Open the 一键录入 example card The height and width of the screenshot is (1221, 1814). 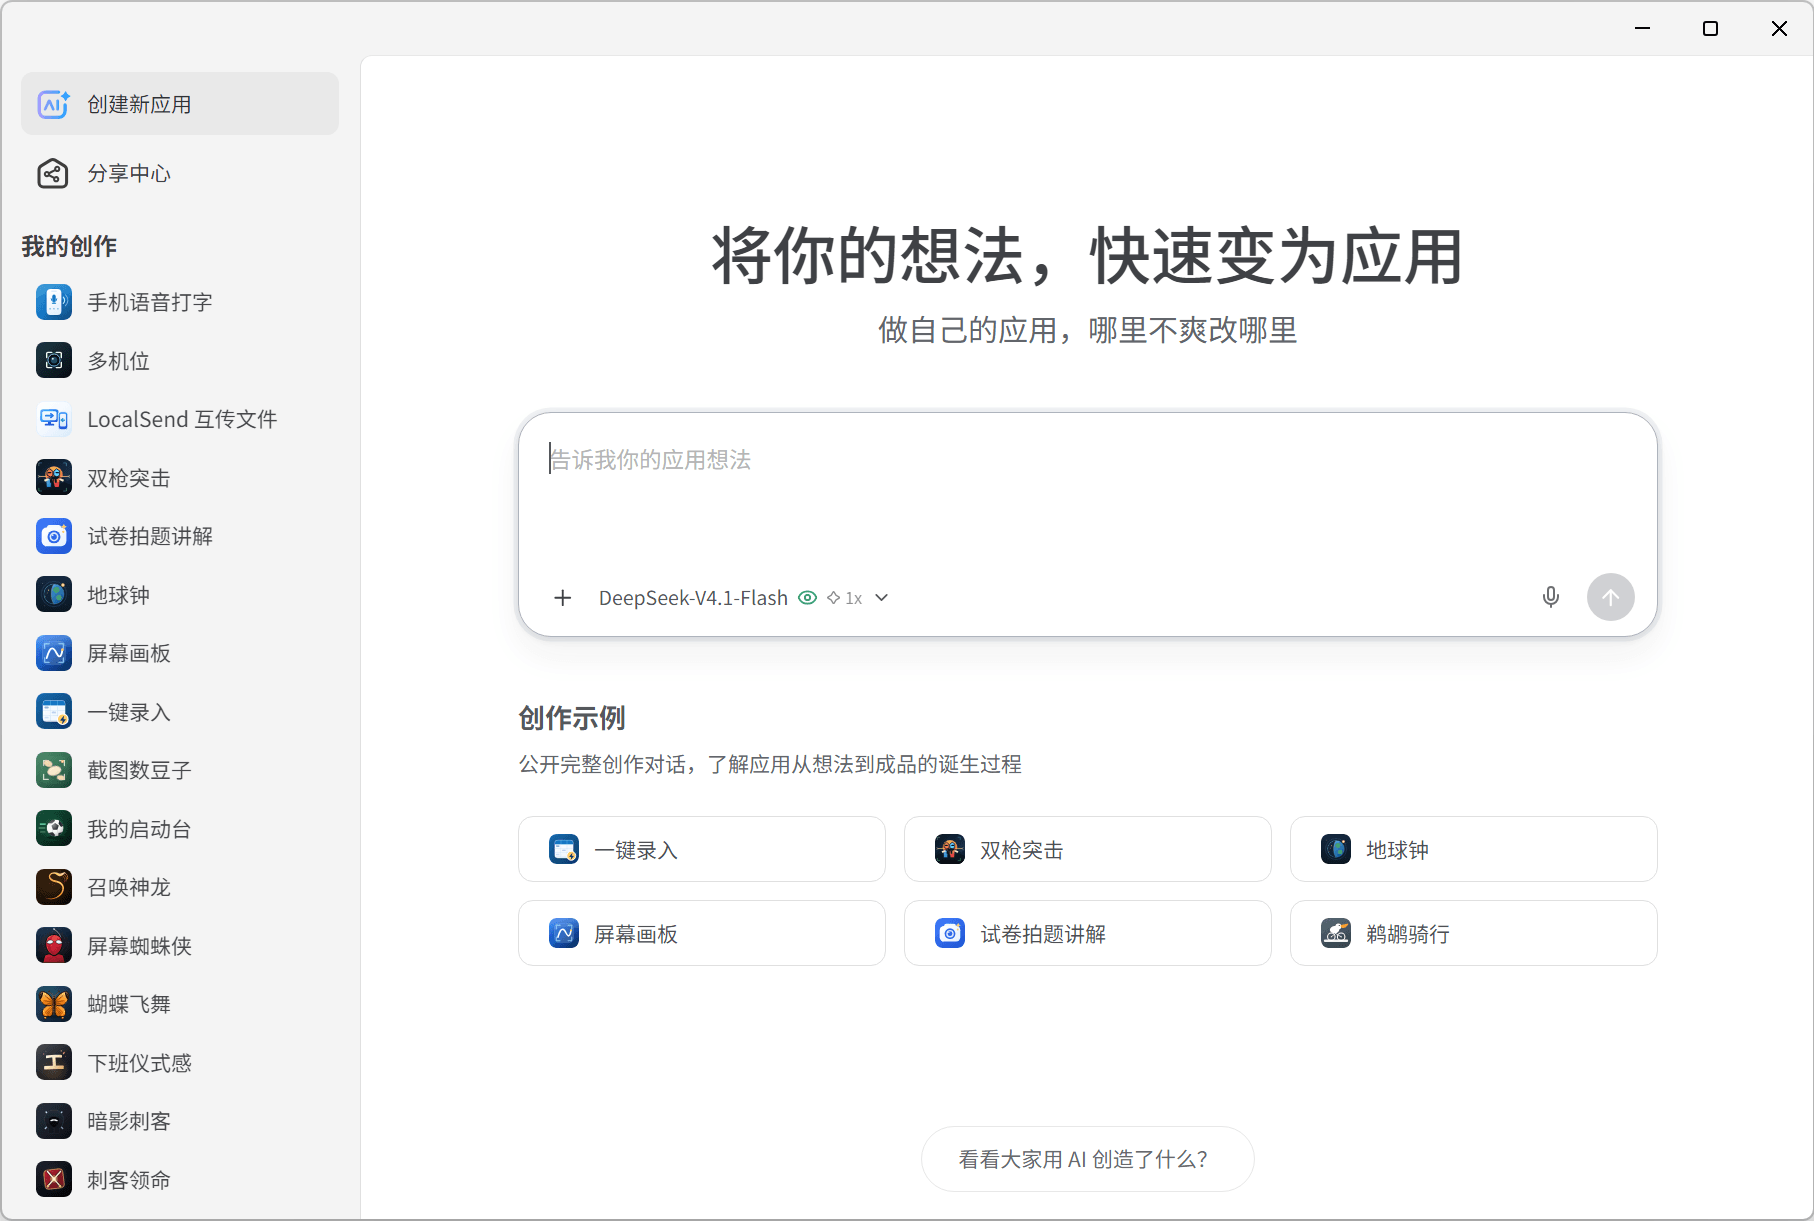tap(702, 849)
